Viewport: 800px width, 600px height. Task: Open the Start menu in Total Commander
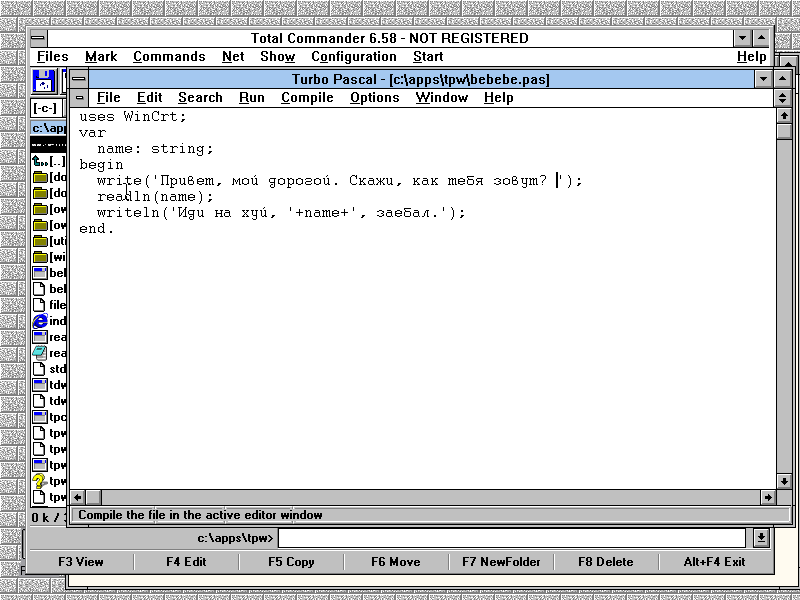[428, 57]
